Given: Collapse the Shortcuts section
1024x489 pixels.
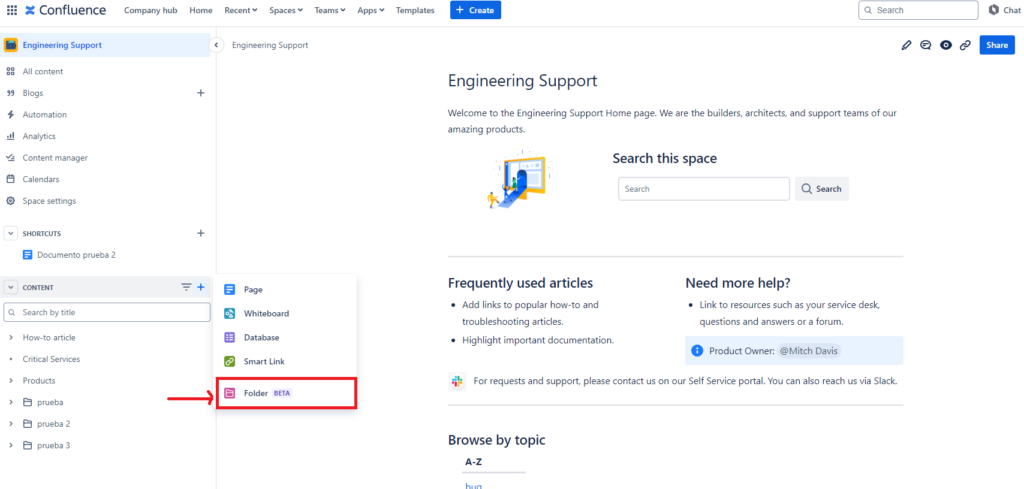Looking at the screenshot, I should tap(11, 233).
